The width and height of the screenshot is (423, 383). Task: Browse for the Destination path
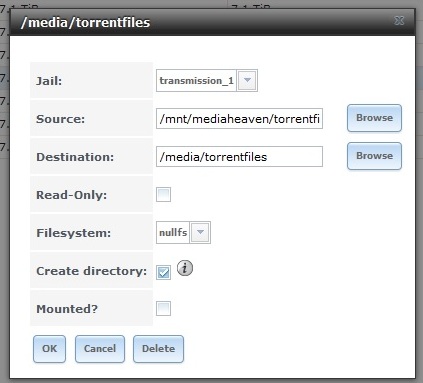[374, 156]
